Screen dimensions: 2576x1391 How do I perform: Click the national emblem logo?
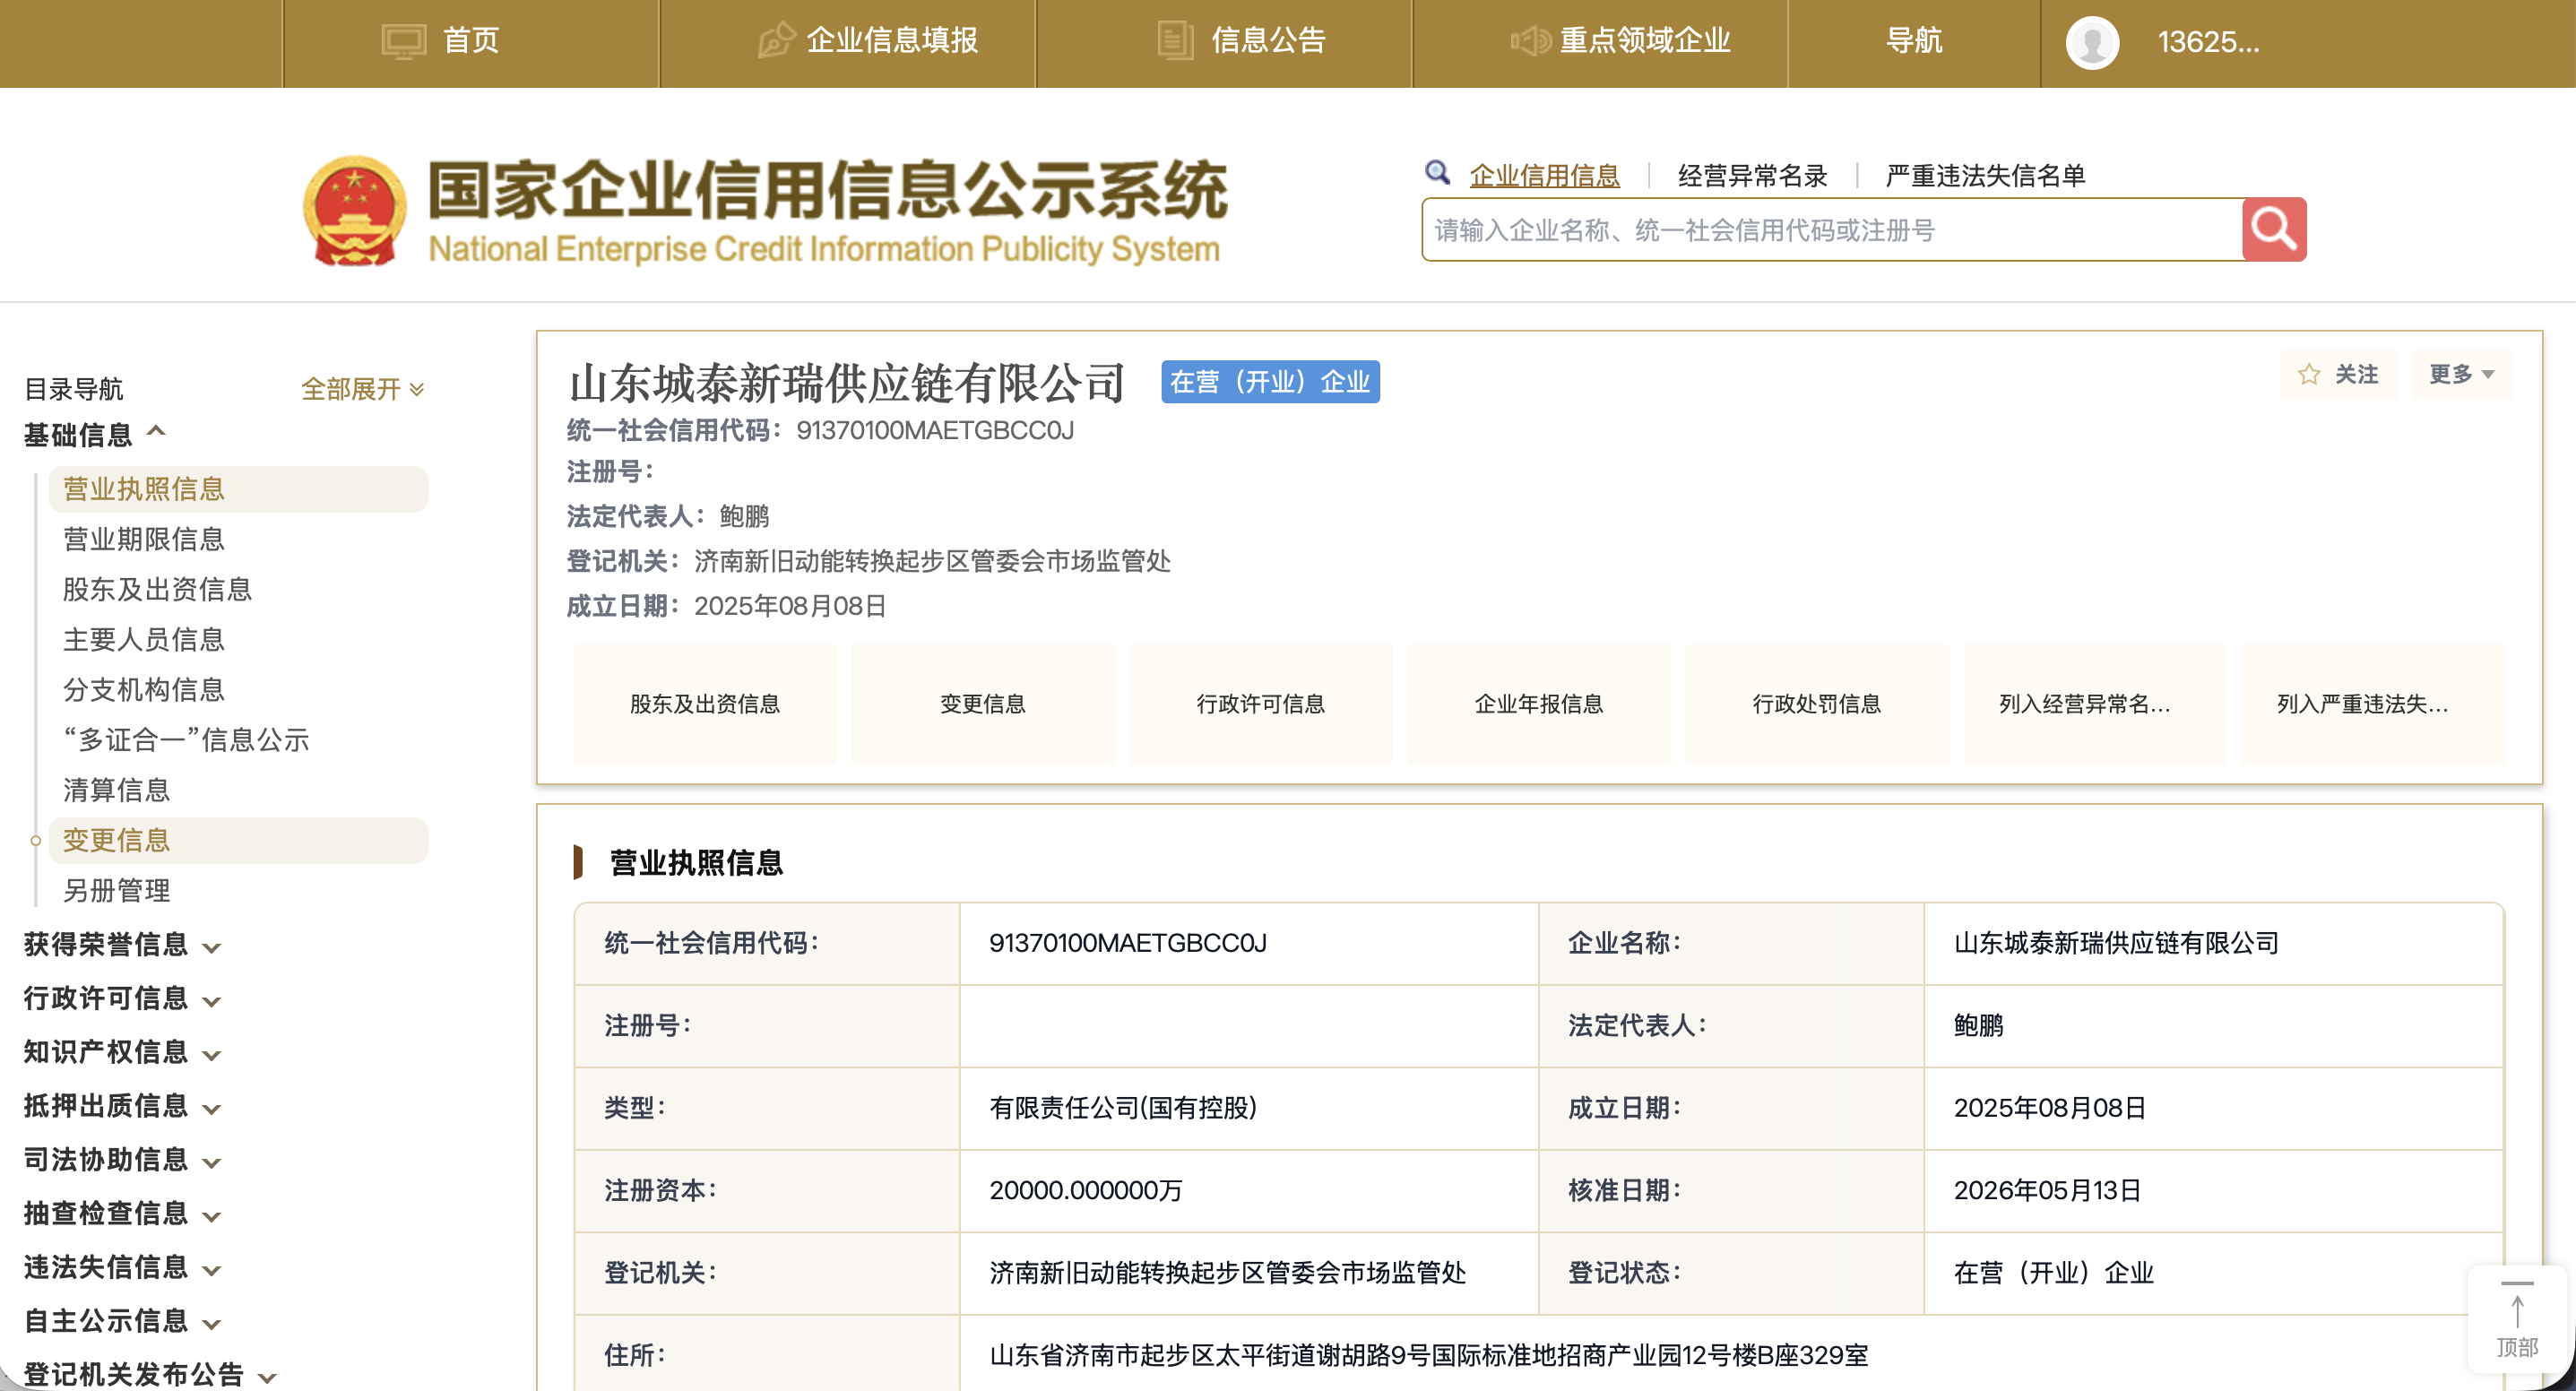355,211
